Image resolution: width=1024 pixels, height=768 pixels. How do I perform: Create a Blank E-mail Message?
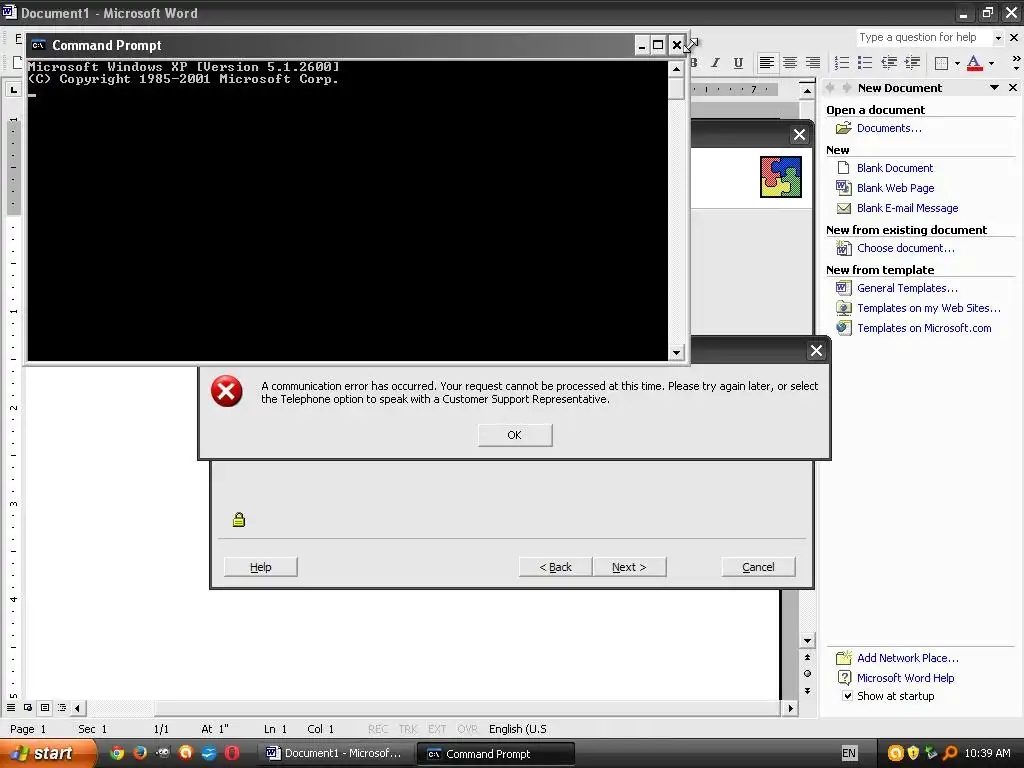[907, 208]
